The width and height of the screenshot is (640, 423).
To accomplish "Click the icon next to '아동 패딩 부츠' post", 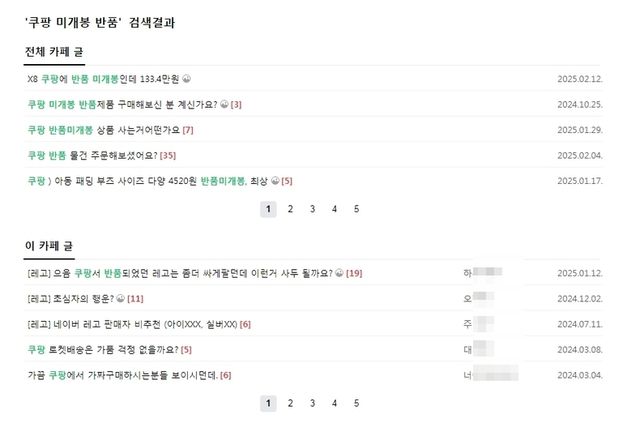I will click(273, 181).
